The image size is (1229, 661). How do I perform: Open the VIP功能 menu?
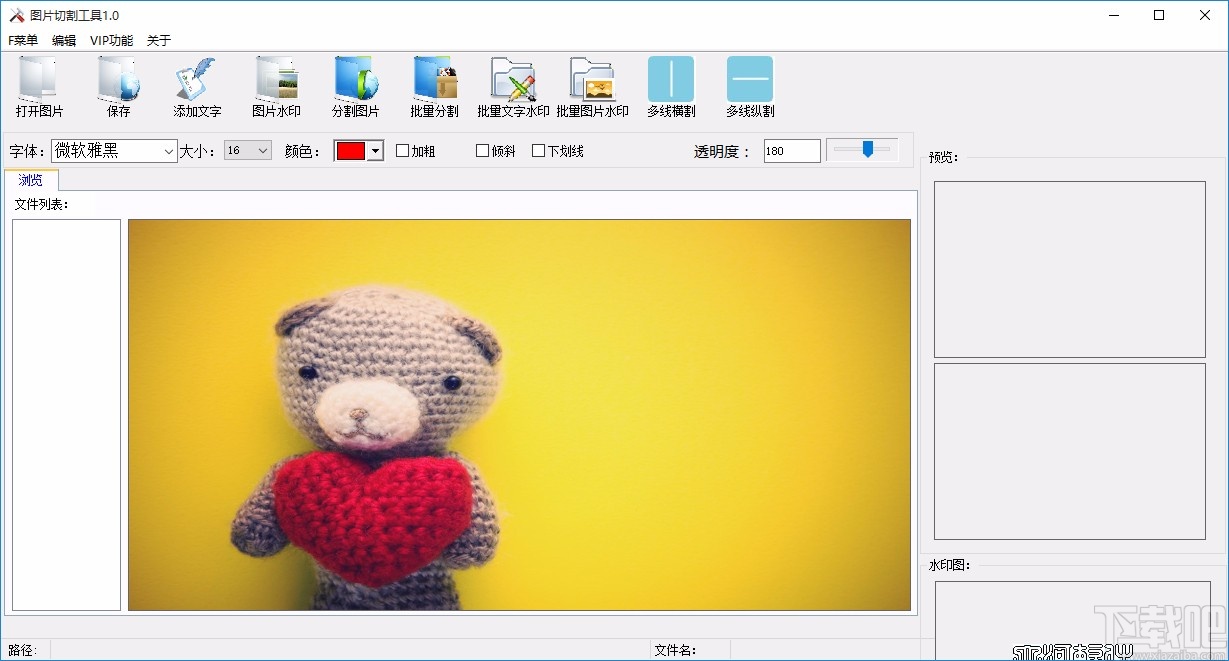(111, 41)
